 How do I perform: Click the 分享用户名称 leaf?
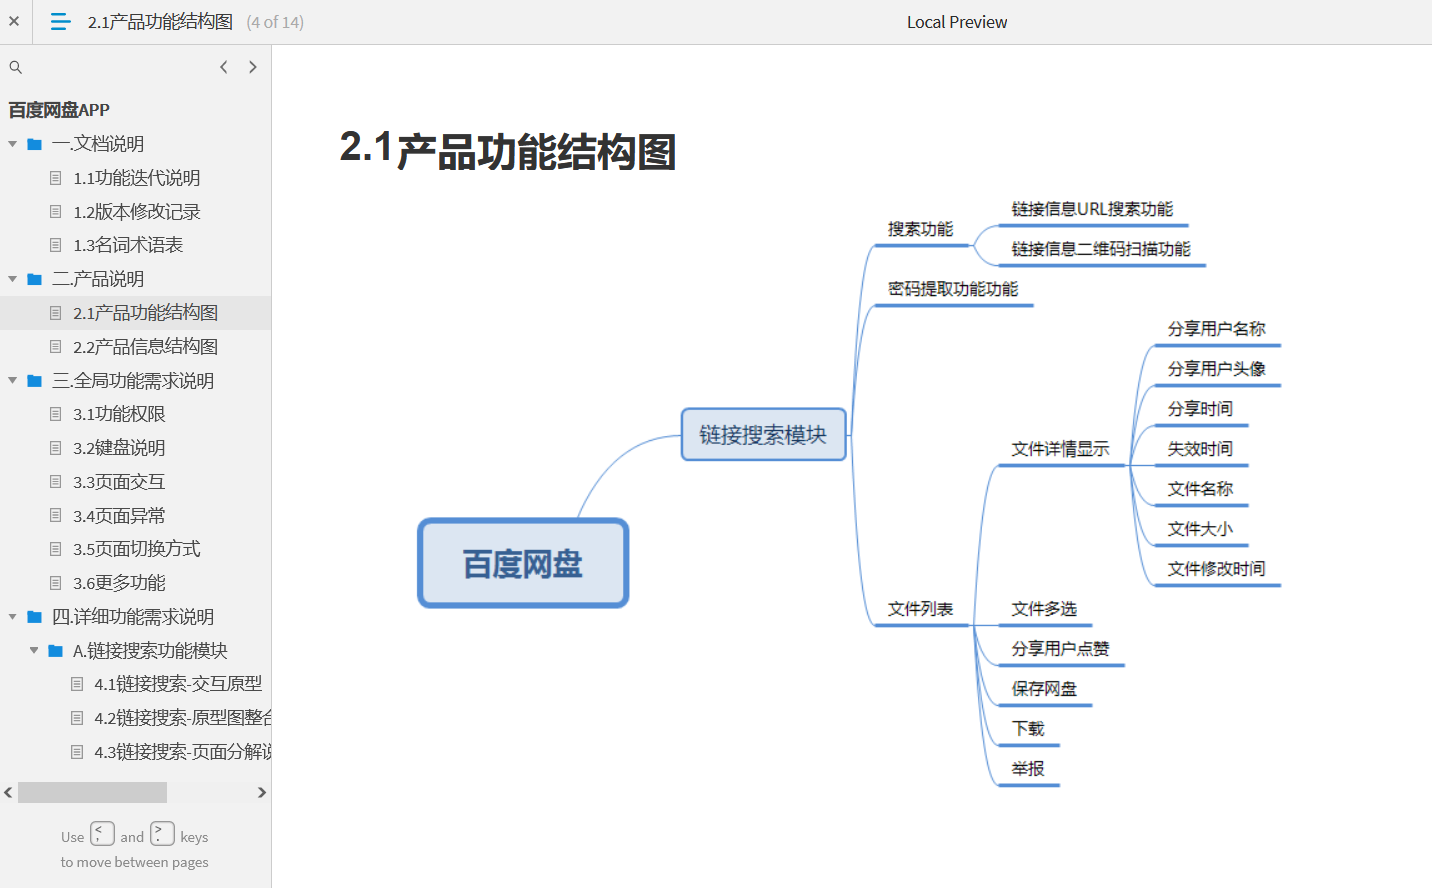(1216, 329)
